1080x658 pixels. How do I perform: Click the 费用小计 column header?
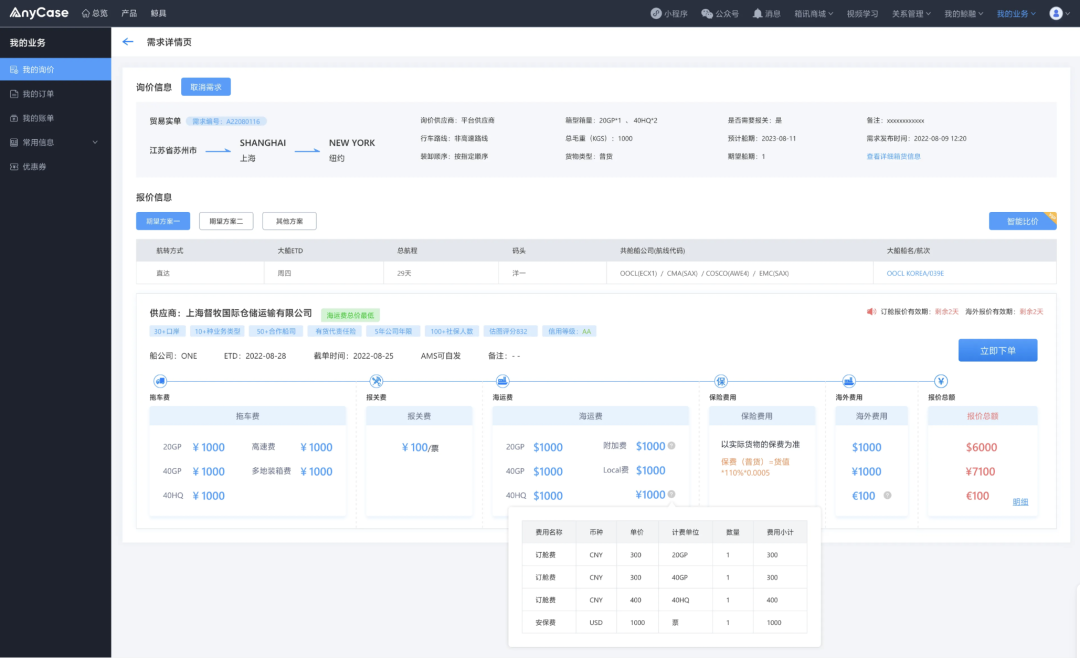[780, 532]
